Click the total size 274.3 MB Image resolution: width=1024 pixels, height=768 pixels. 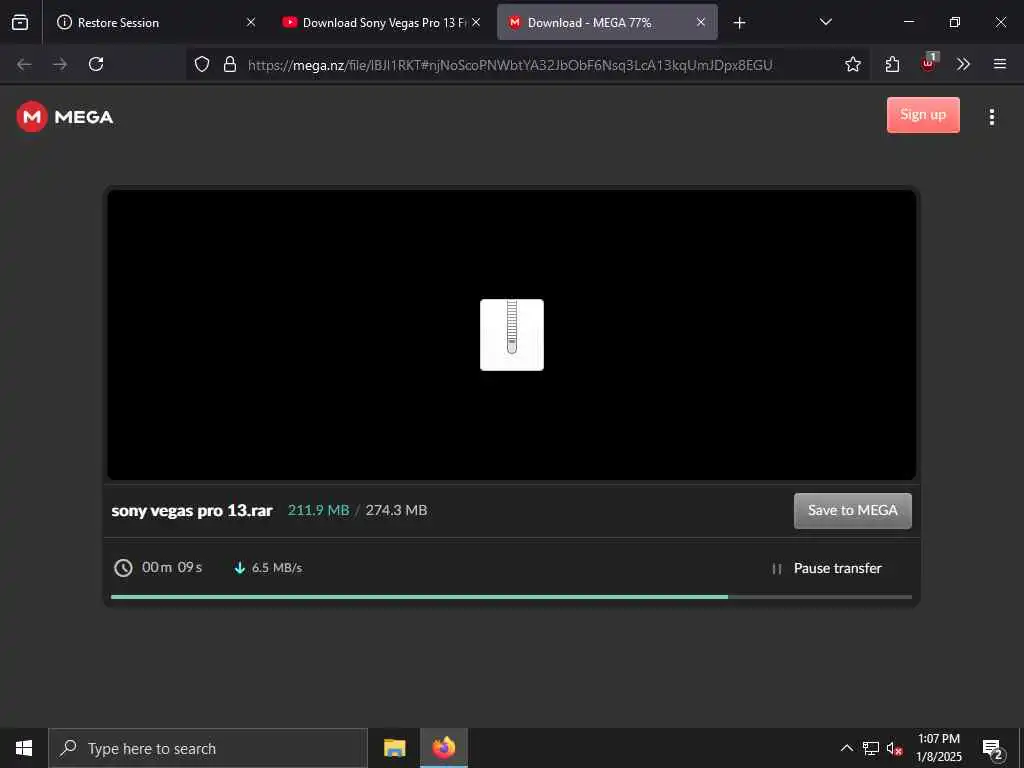coord(396,510)
